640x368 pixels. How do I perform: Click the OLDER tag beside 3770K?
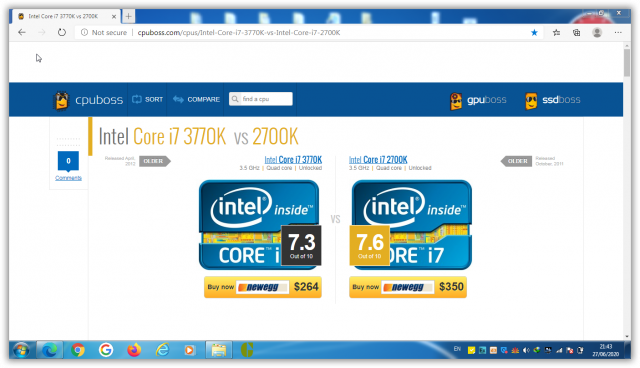point(155,161)
